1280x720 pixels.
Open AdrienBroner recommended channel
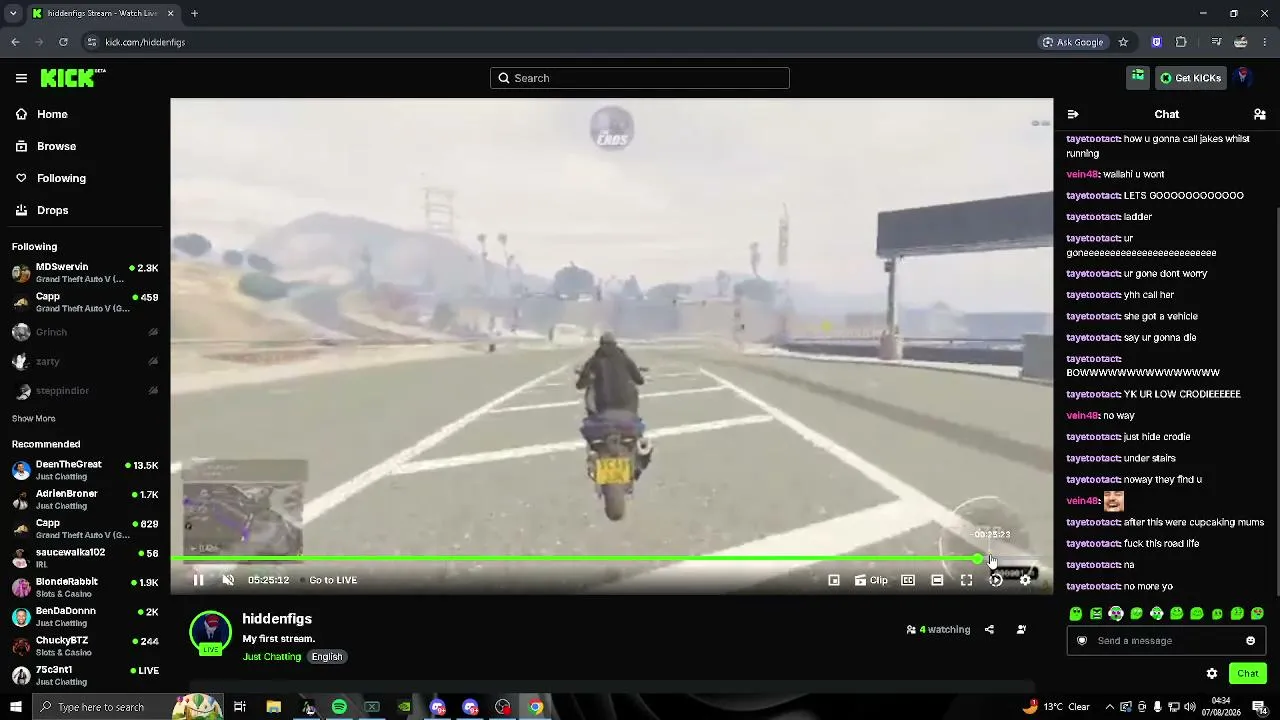(x=85, y=499)
